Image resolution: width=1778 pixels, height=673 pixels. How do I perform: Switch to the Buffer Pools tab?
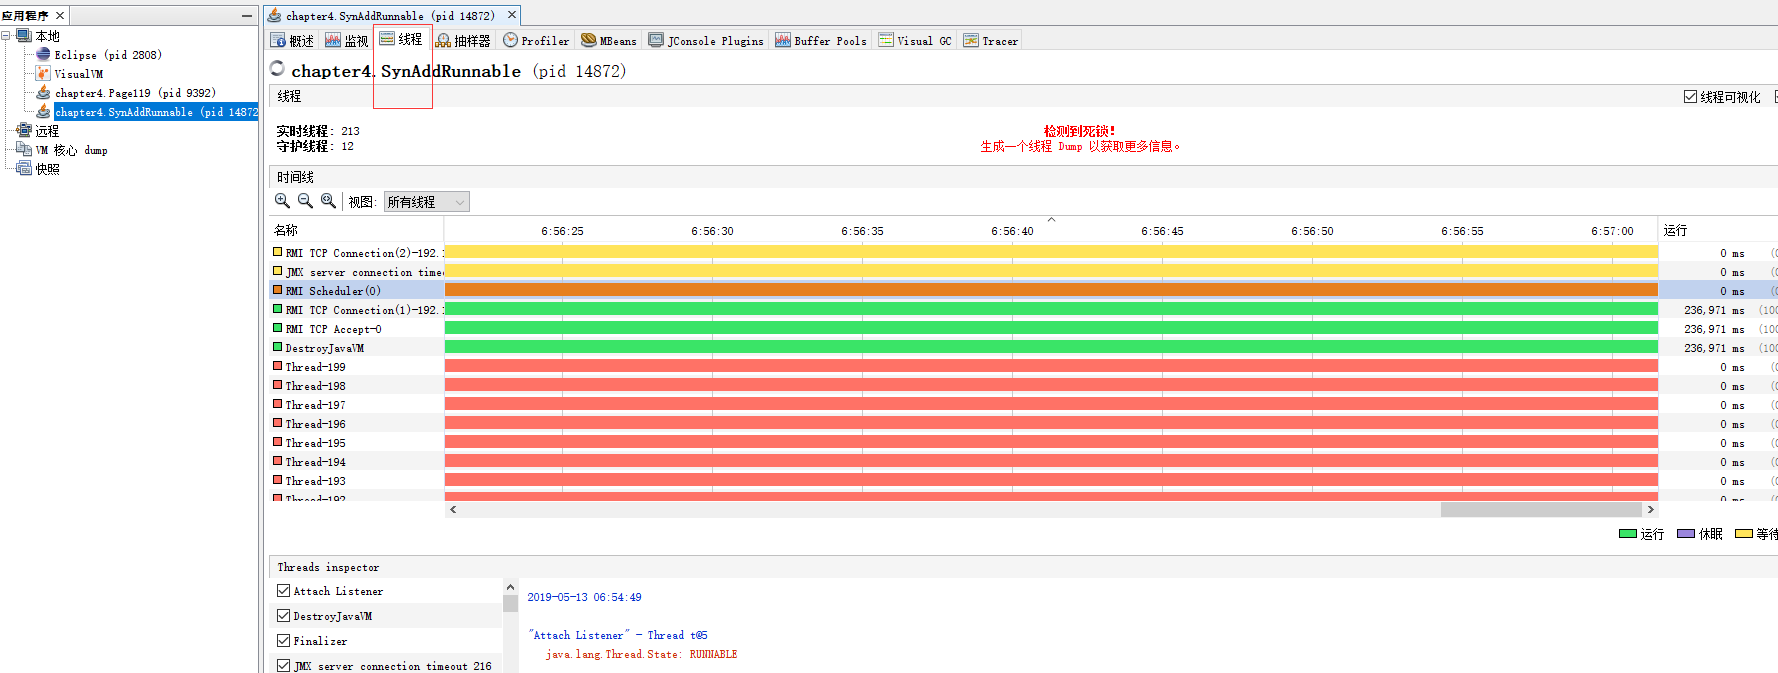[821, 41]
